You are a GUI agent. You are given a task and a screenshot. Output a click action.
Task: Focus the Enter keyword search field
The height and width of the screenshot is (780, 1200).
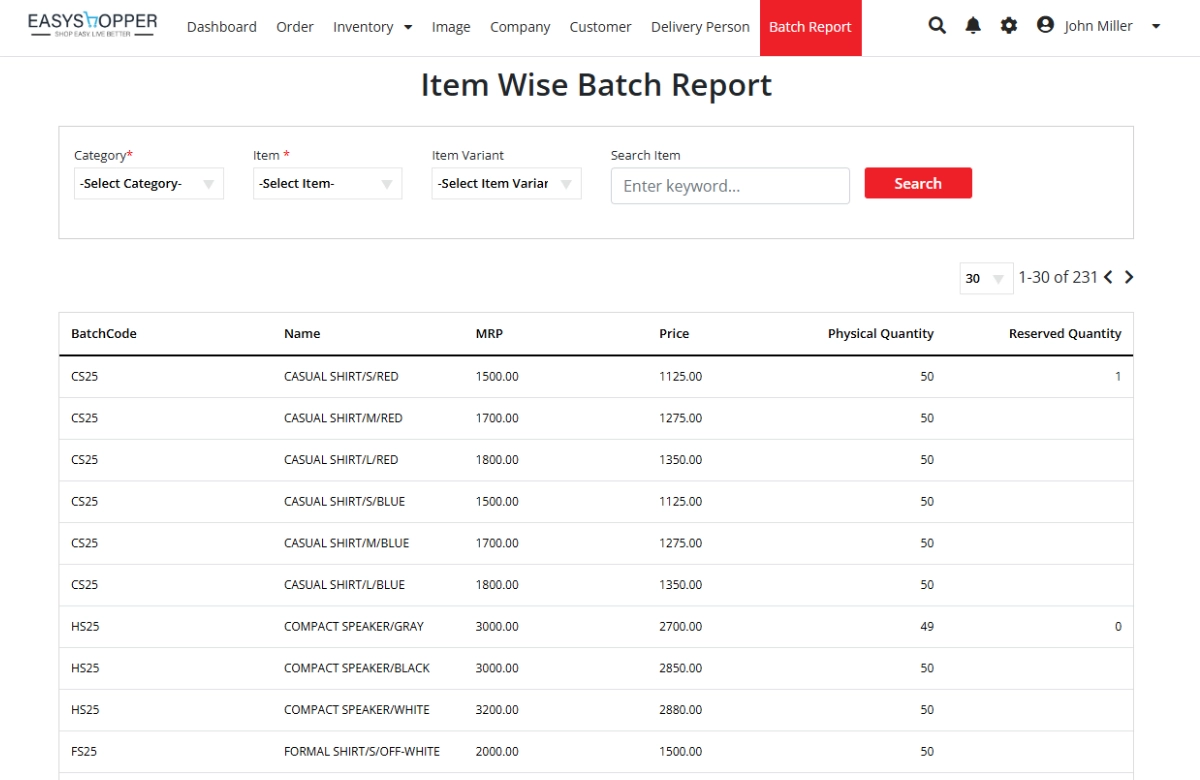(x=730, y=186)
